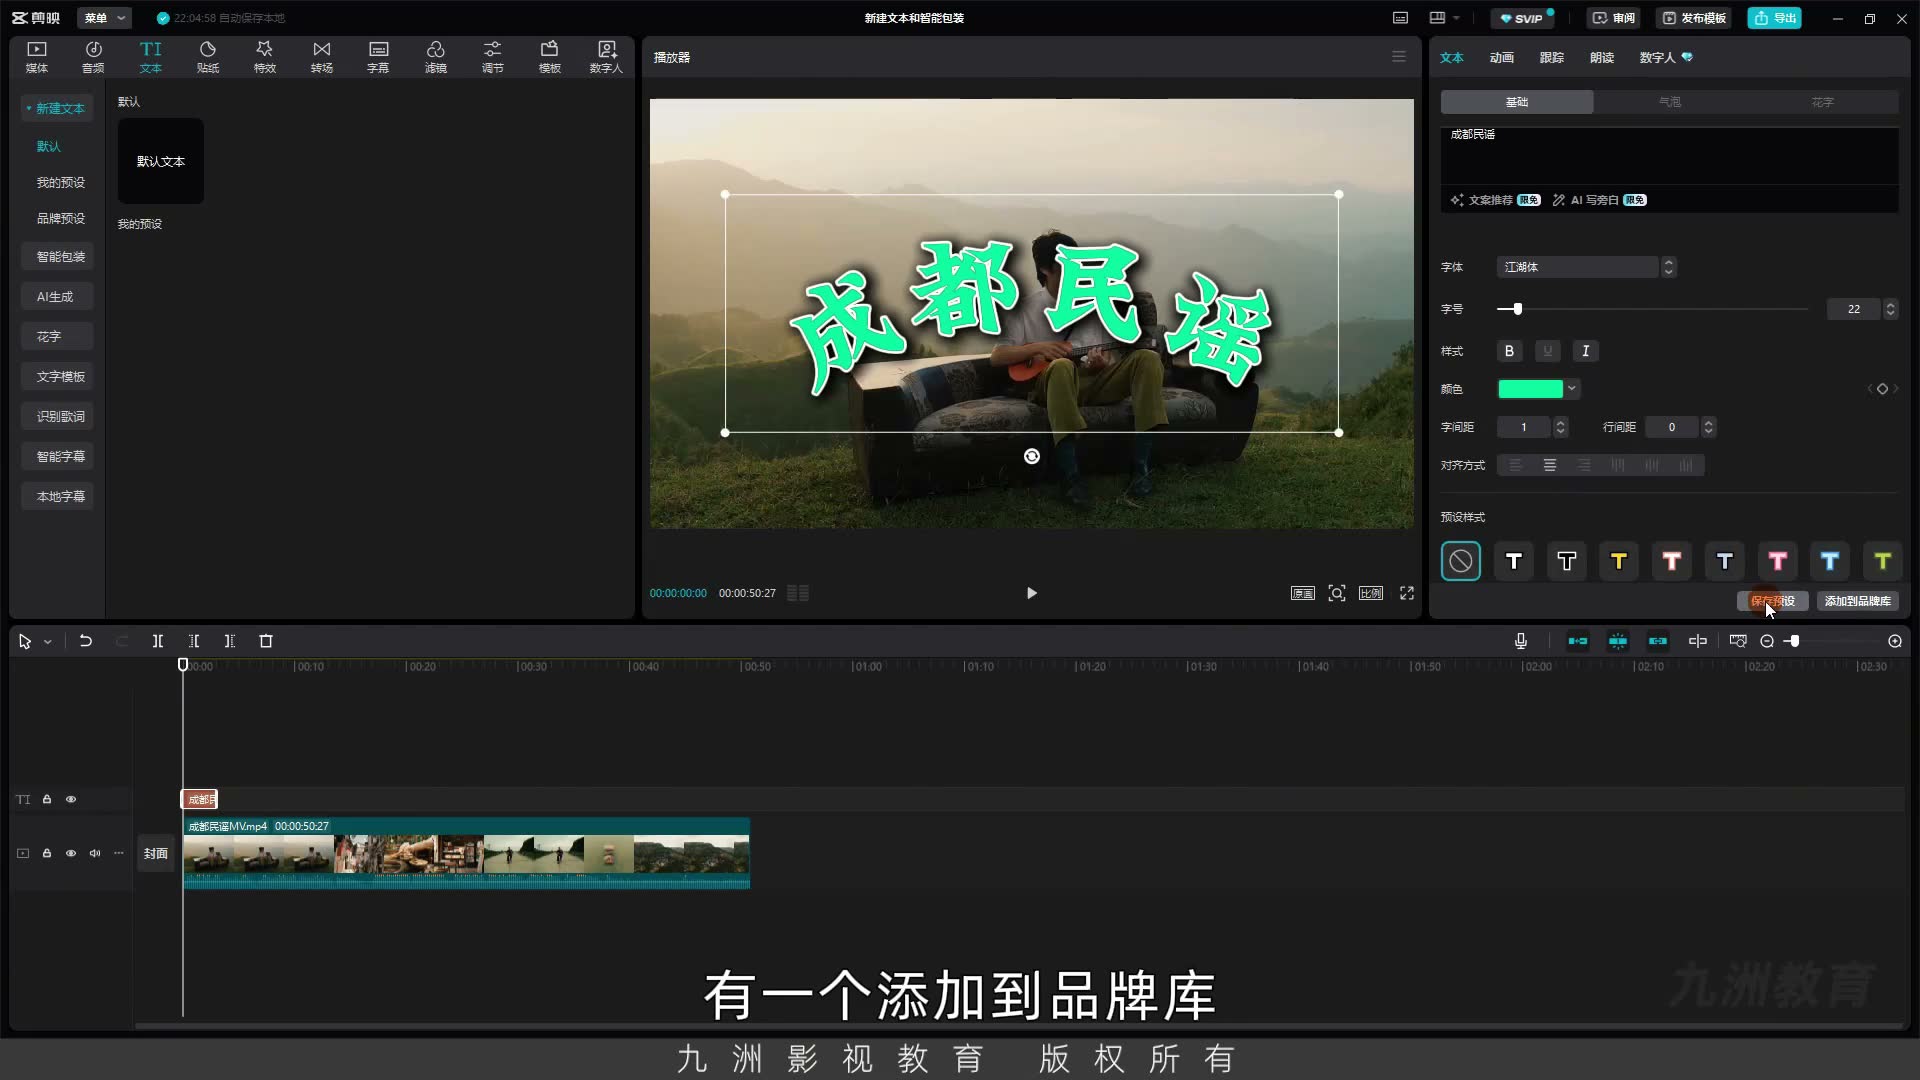Toggle underline text style
The image size is (1920, 1080).
1548,351
